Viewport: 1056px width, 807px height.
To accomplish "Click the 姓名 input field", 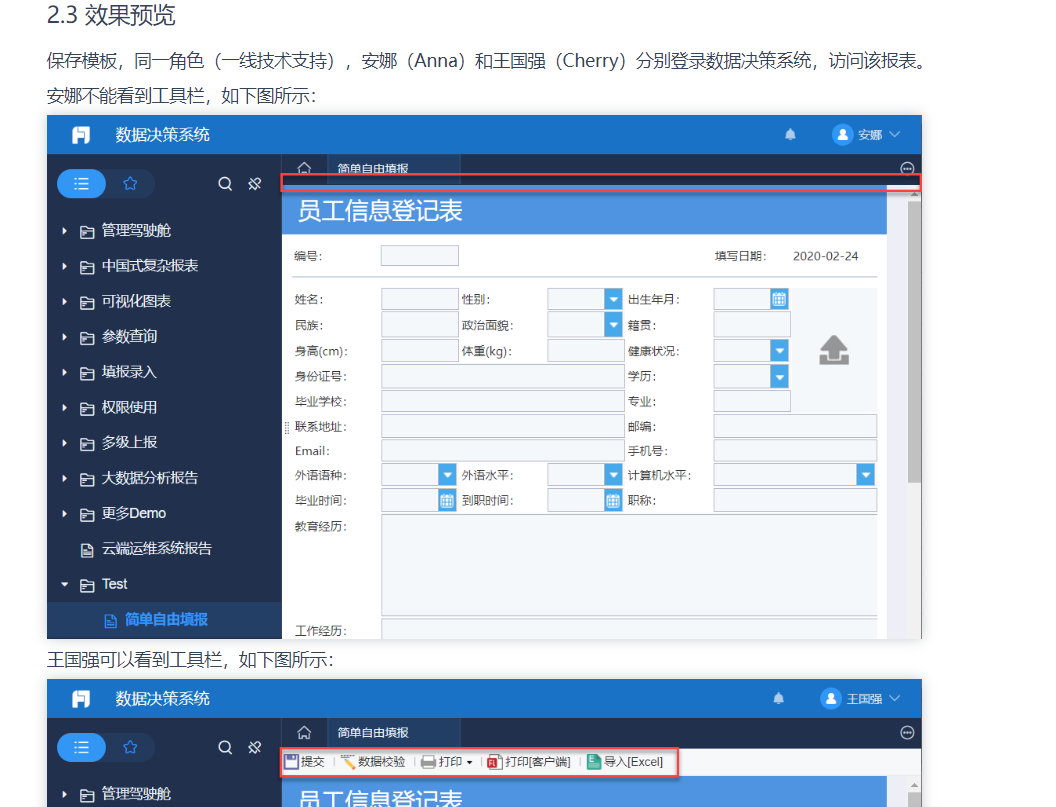I will coord(420,299).
